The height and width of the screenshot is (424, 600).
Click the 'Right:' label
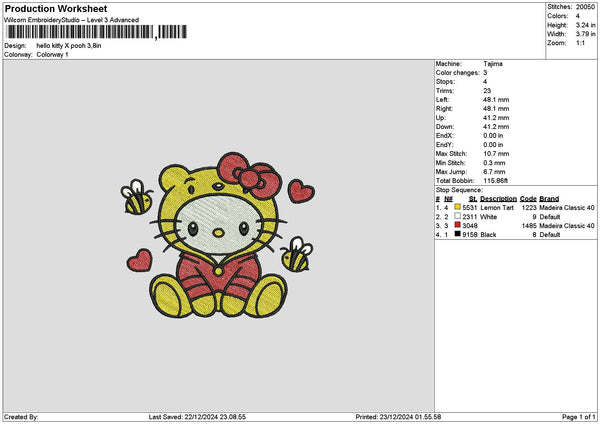[444, 109]
